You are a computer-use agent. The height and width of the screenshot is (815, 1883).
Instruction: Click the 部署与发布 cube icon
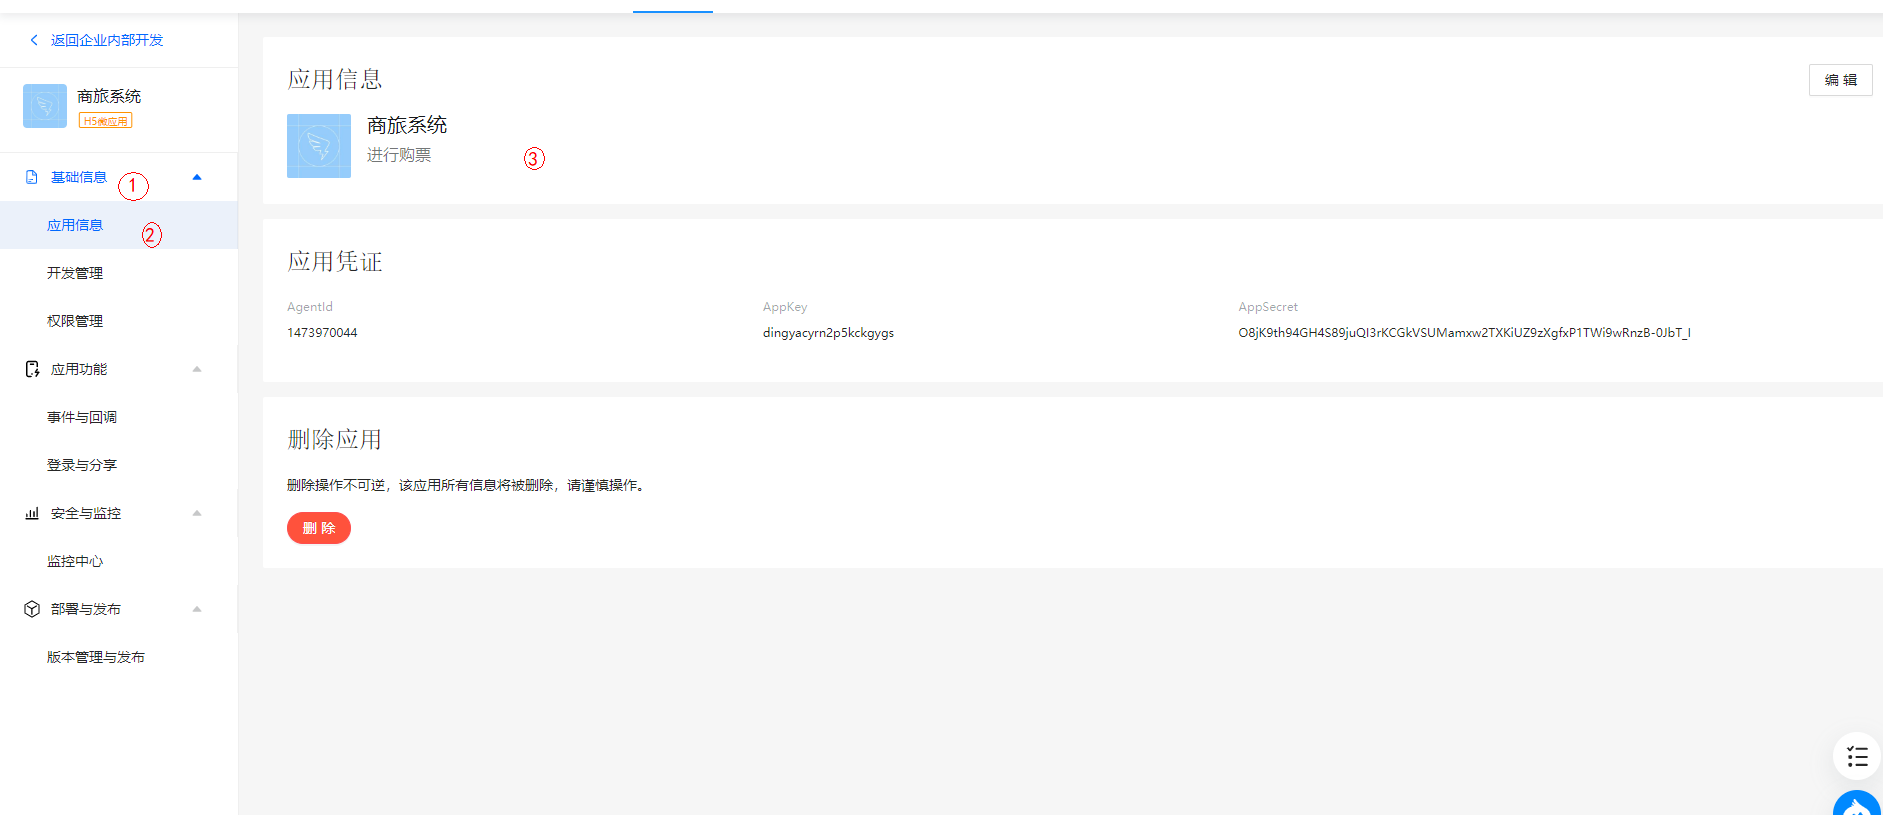click(x=32, y=609)
